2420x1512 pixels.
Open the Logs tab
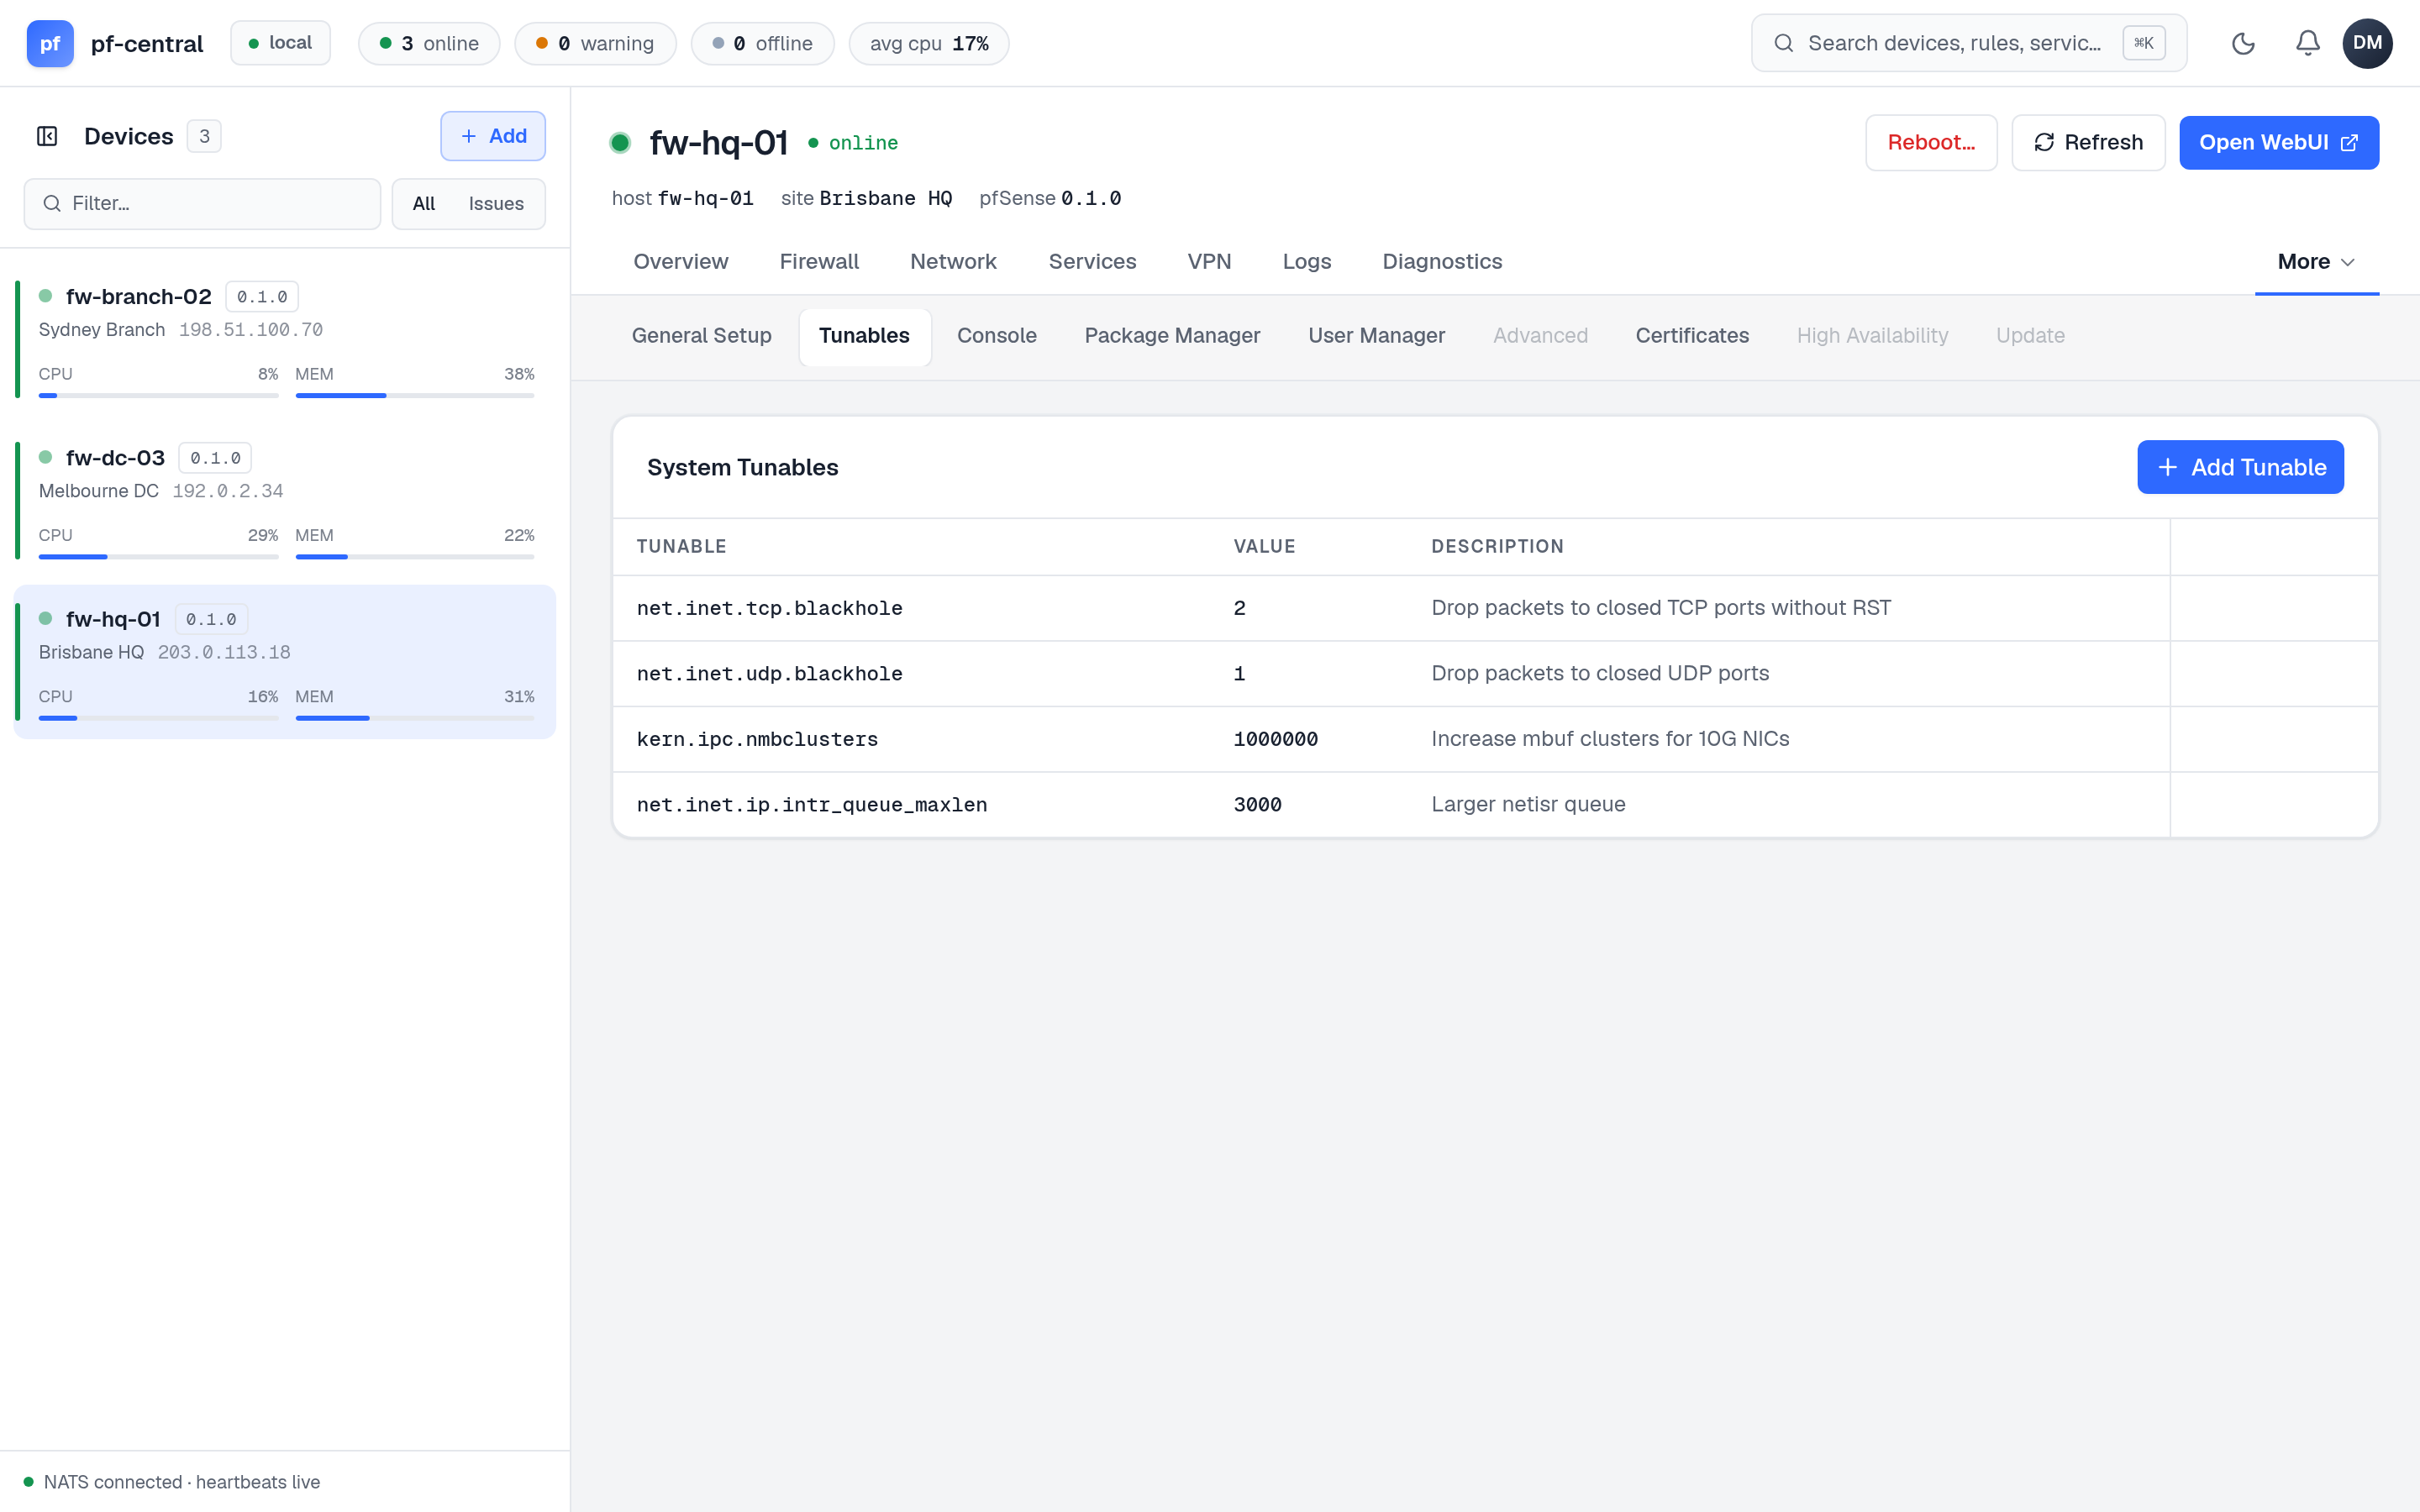(x=1307, y=262)
